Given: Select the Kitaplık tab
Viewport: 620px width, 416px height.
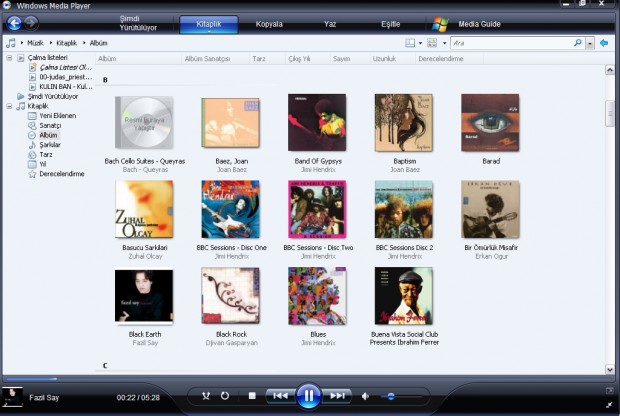Looking at the screenshot, I should 209,24.
